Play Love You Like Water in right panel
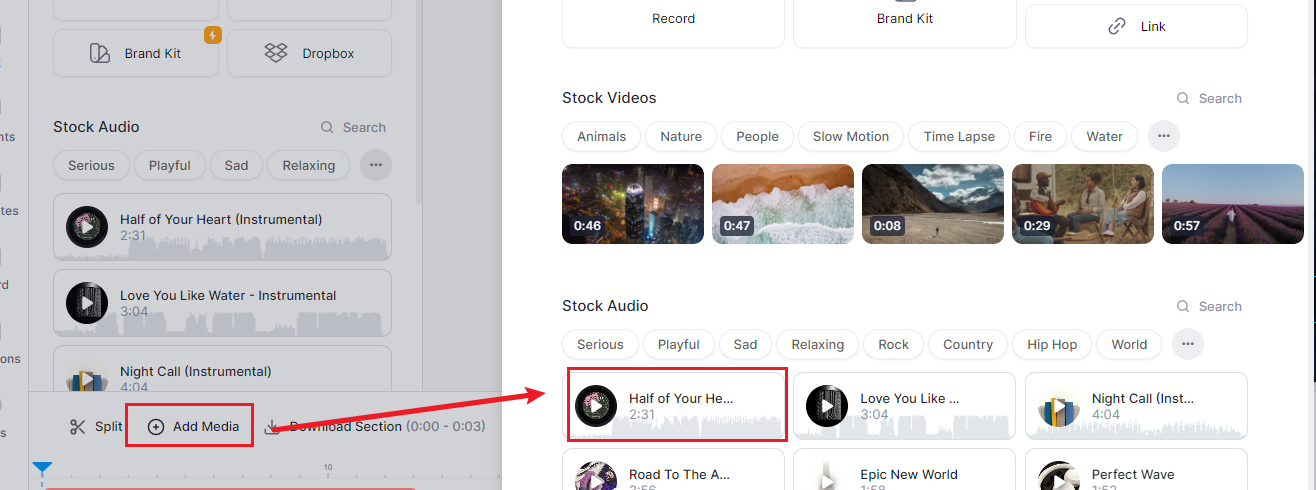 827,407
